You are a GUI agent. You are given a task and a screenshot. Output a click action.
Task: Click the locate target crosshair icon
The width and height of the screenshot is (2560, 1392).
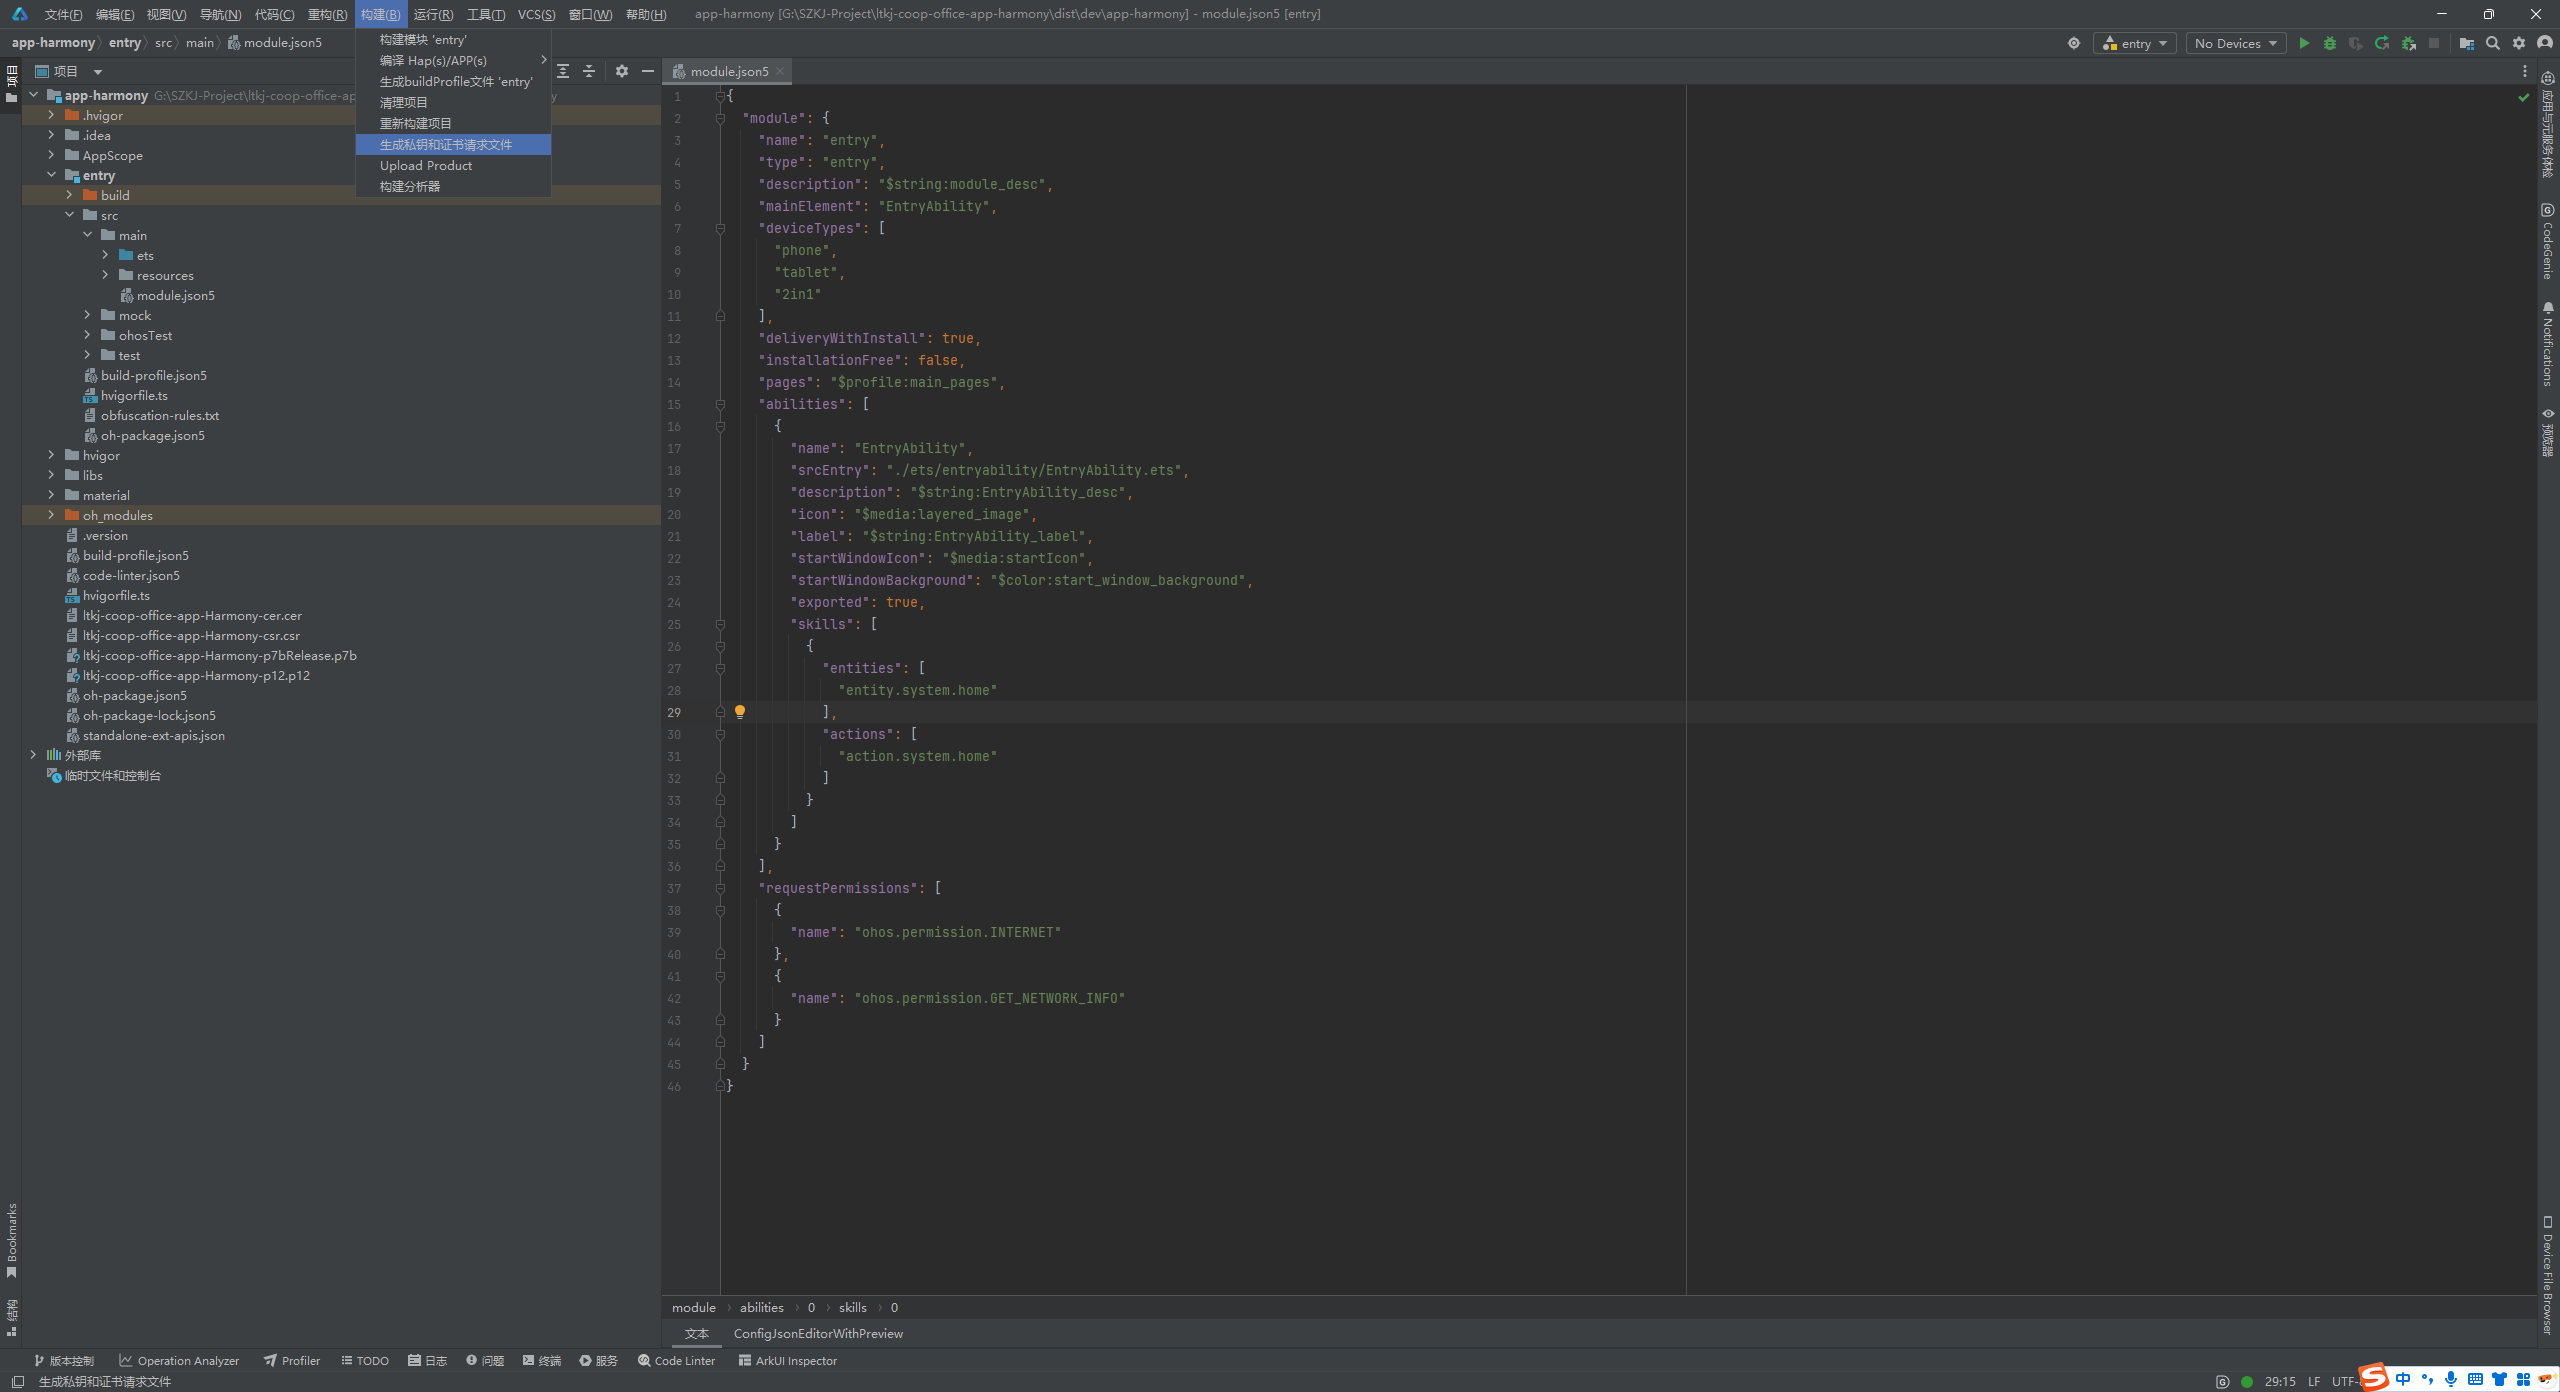tap(2074, 43)
